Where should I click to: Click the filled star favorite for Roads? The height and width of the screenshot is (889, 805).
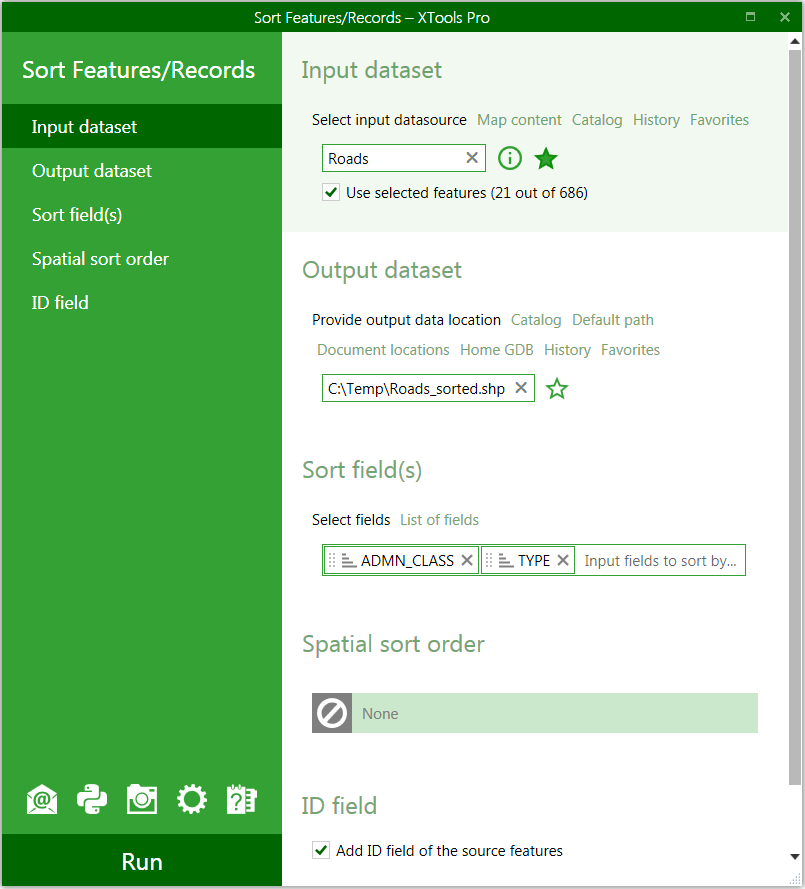coord(546,158)
